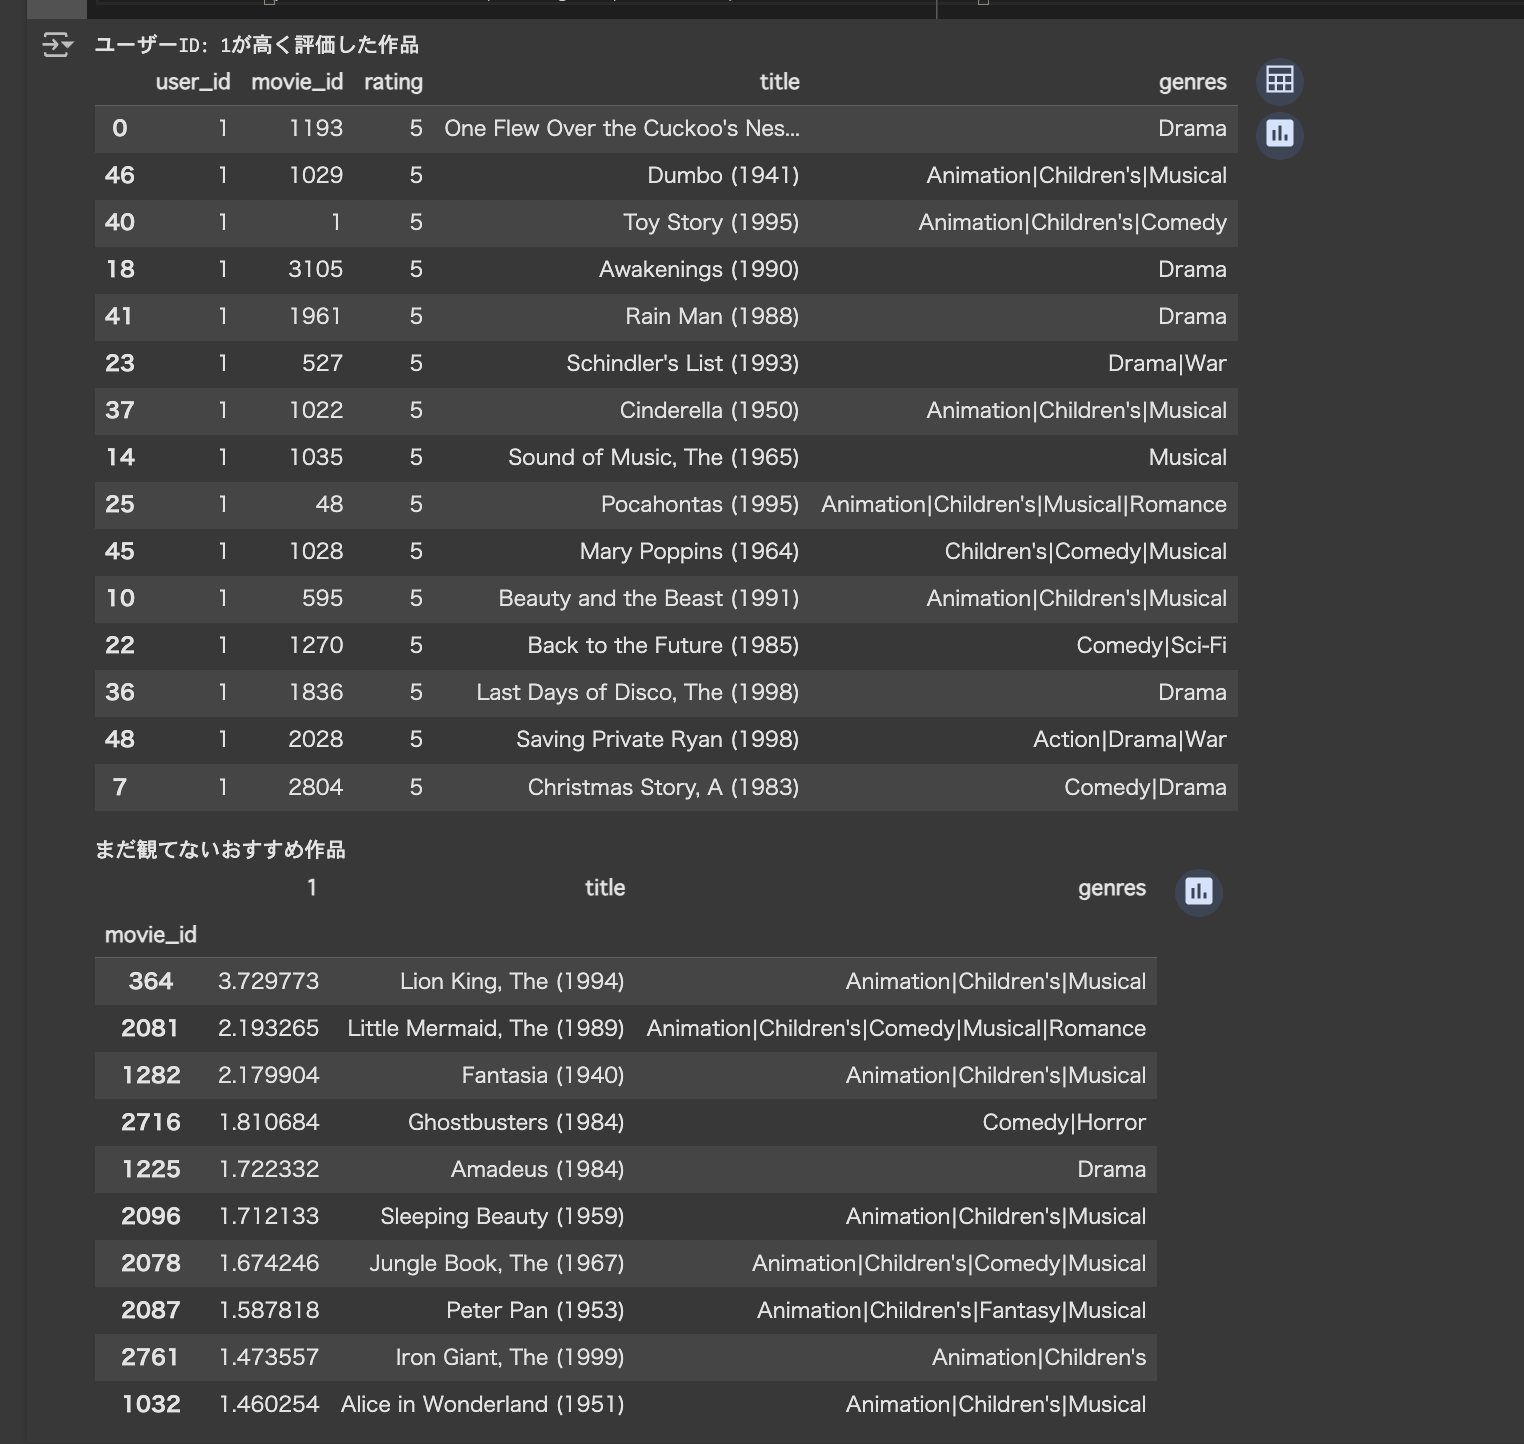The image size is (1524, 1444).
Task: Click the user_id column header
Action: tap(193, 82)
